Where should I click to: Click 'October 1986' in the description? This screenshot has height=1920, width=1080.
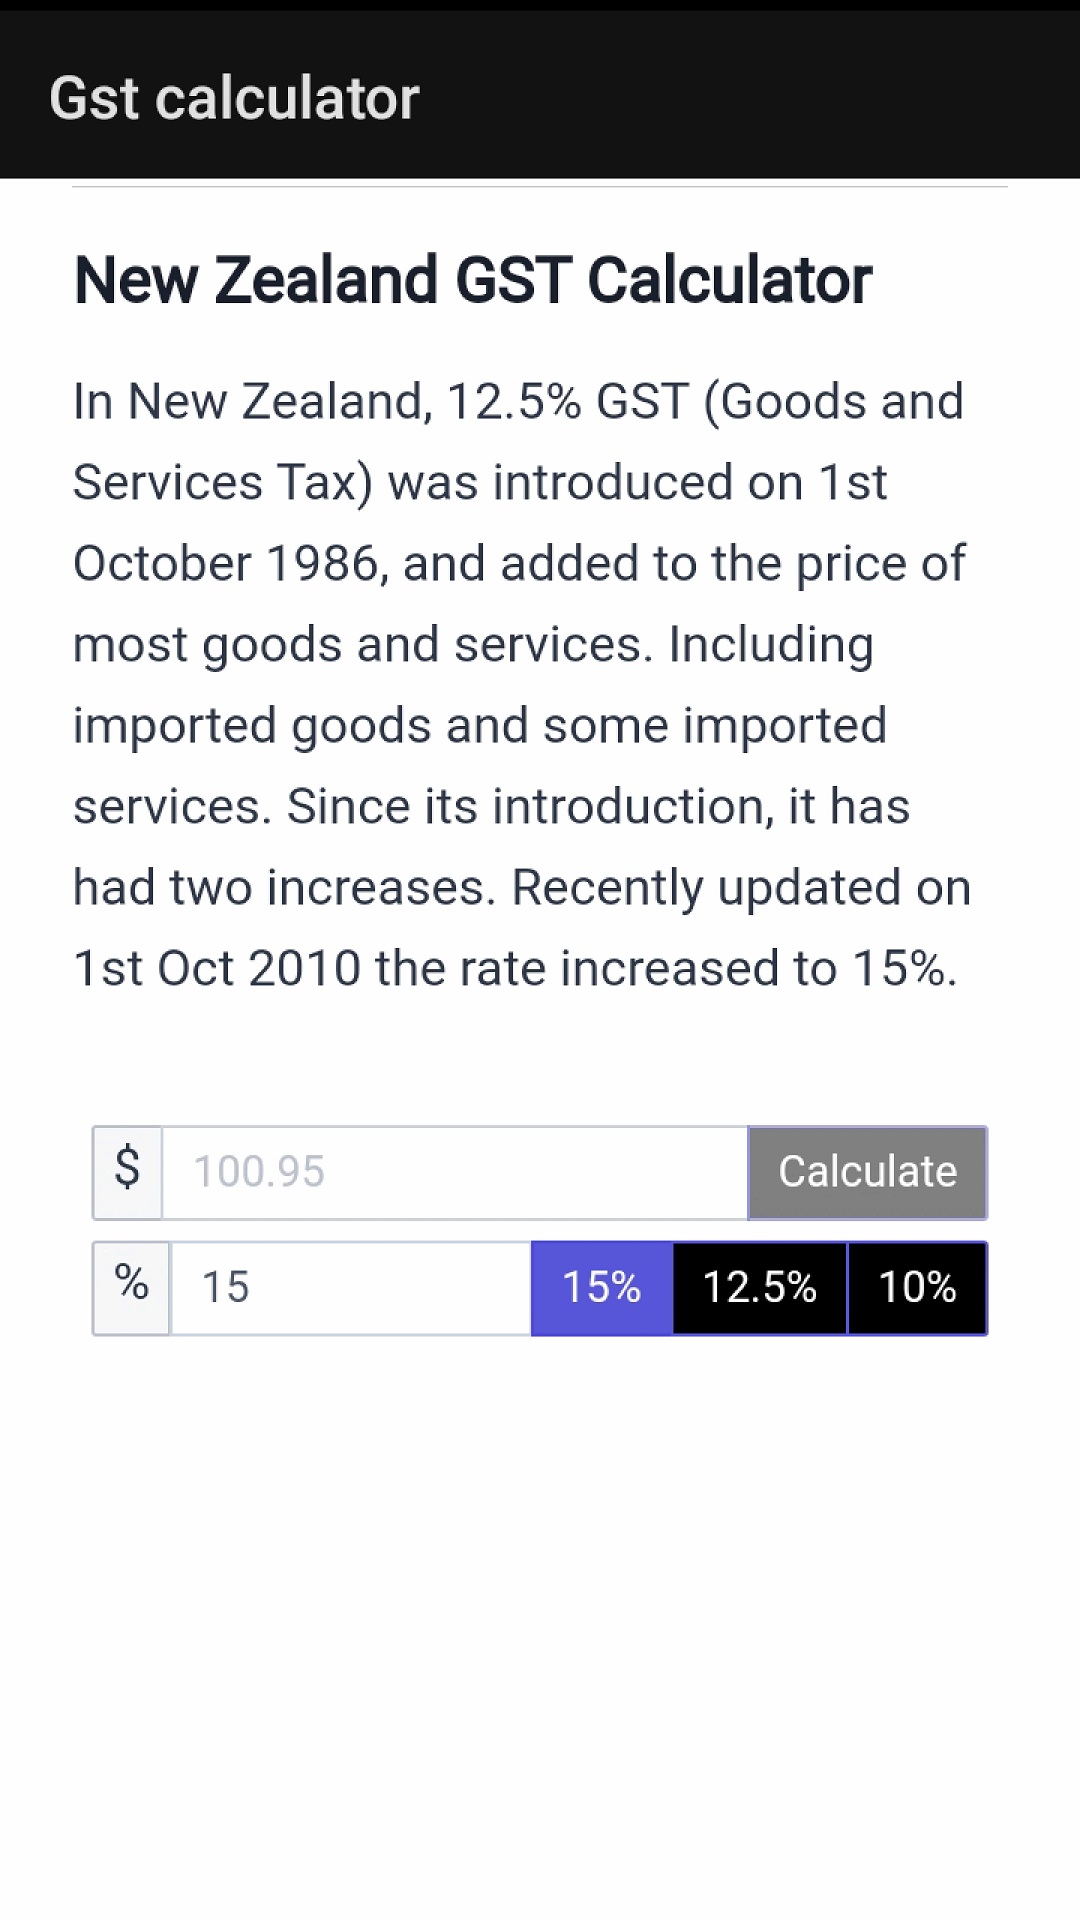tap(226, 564)
